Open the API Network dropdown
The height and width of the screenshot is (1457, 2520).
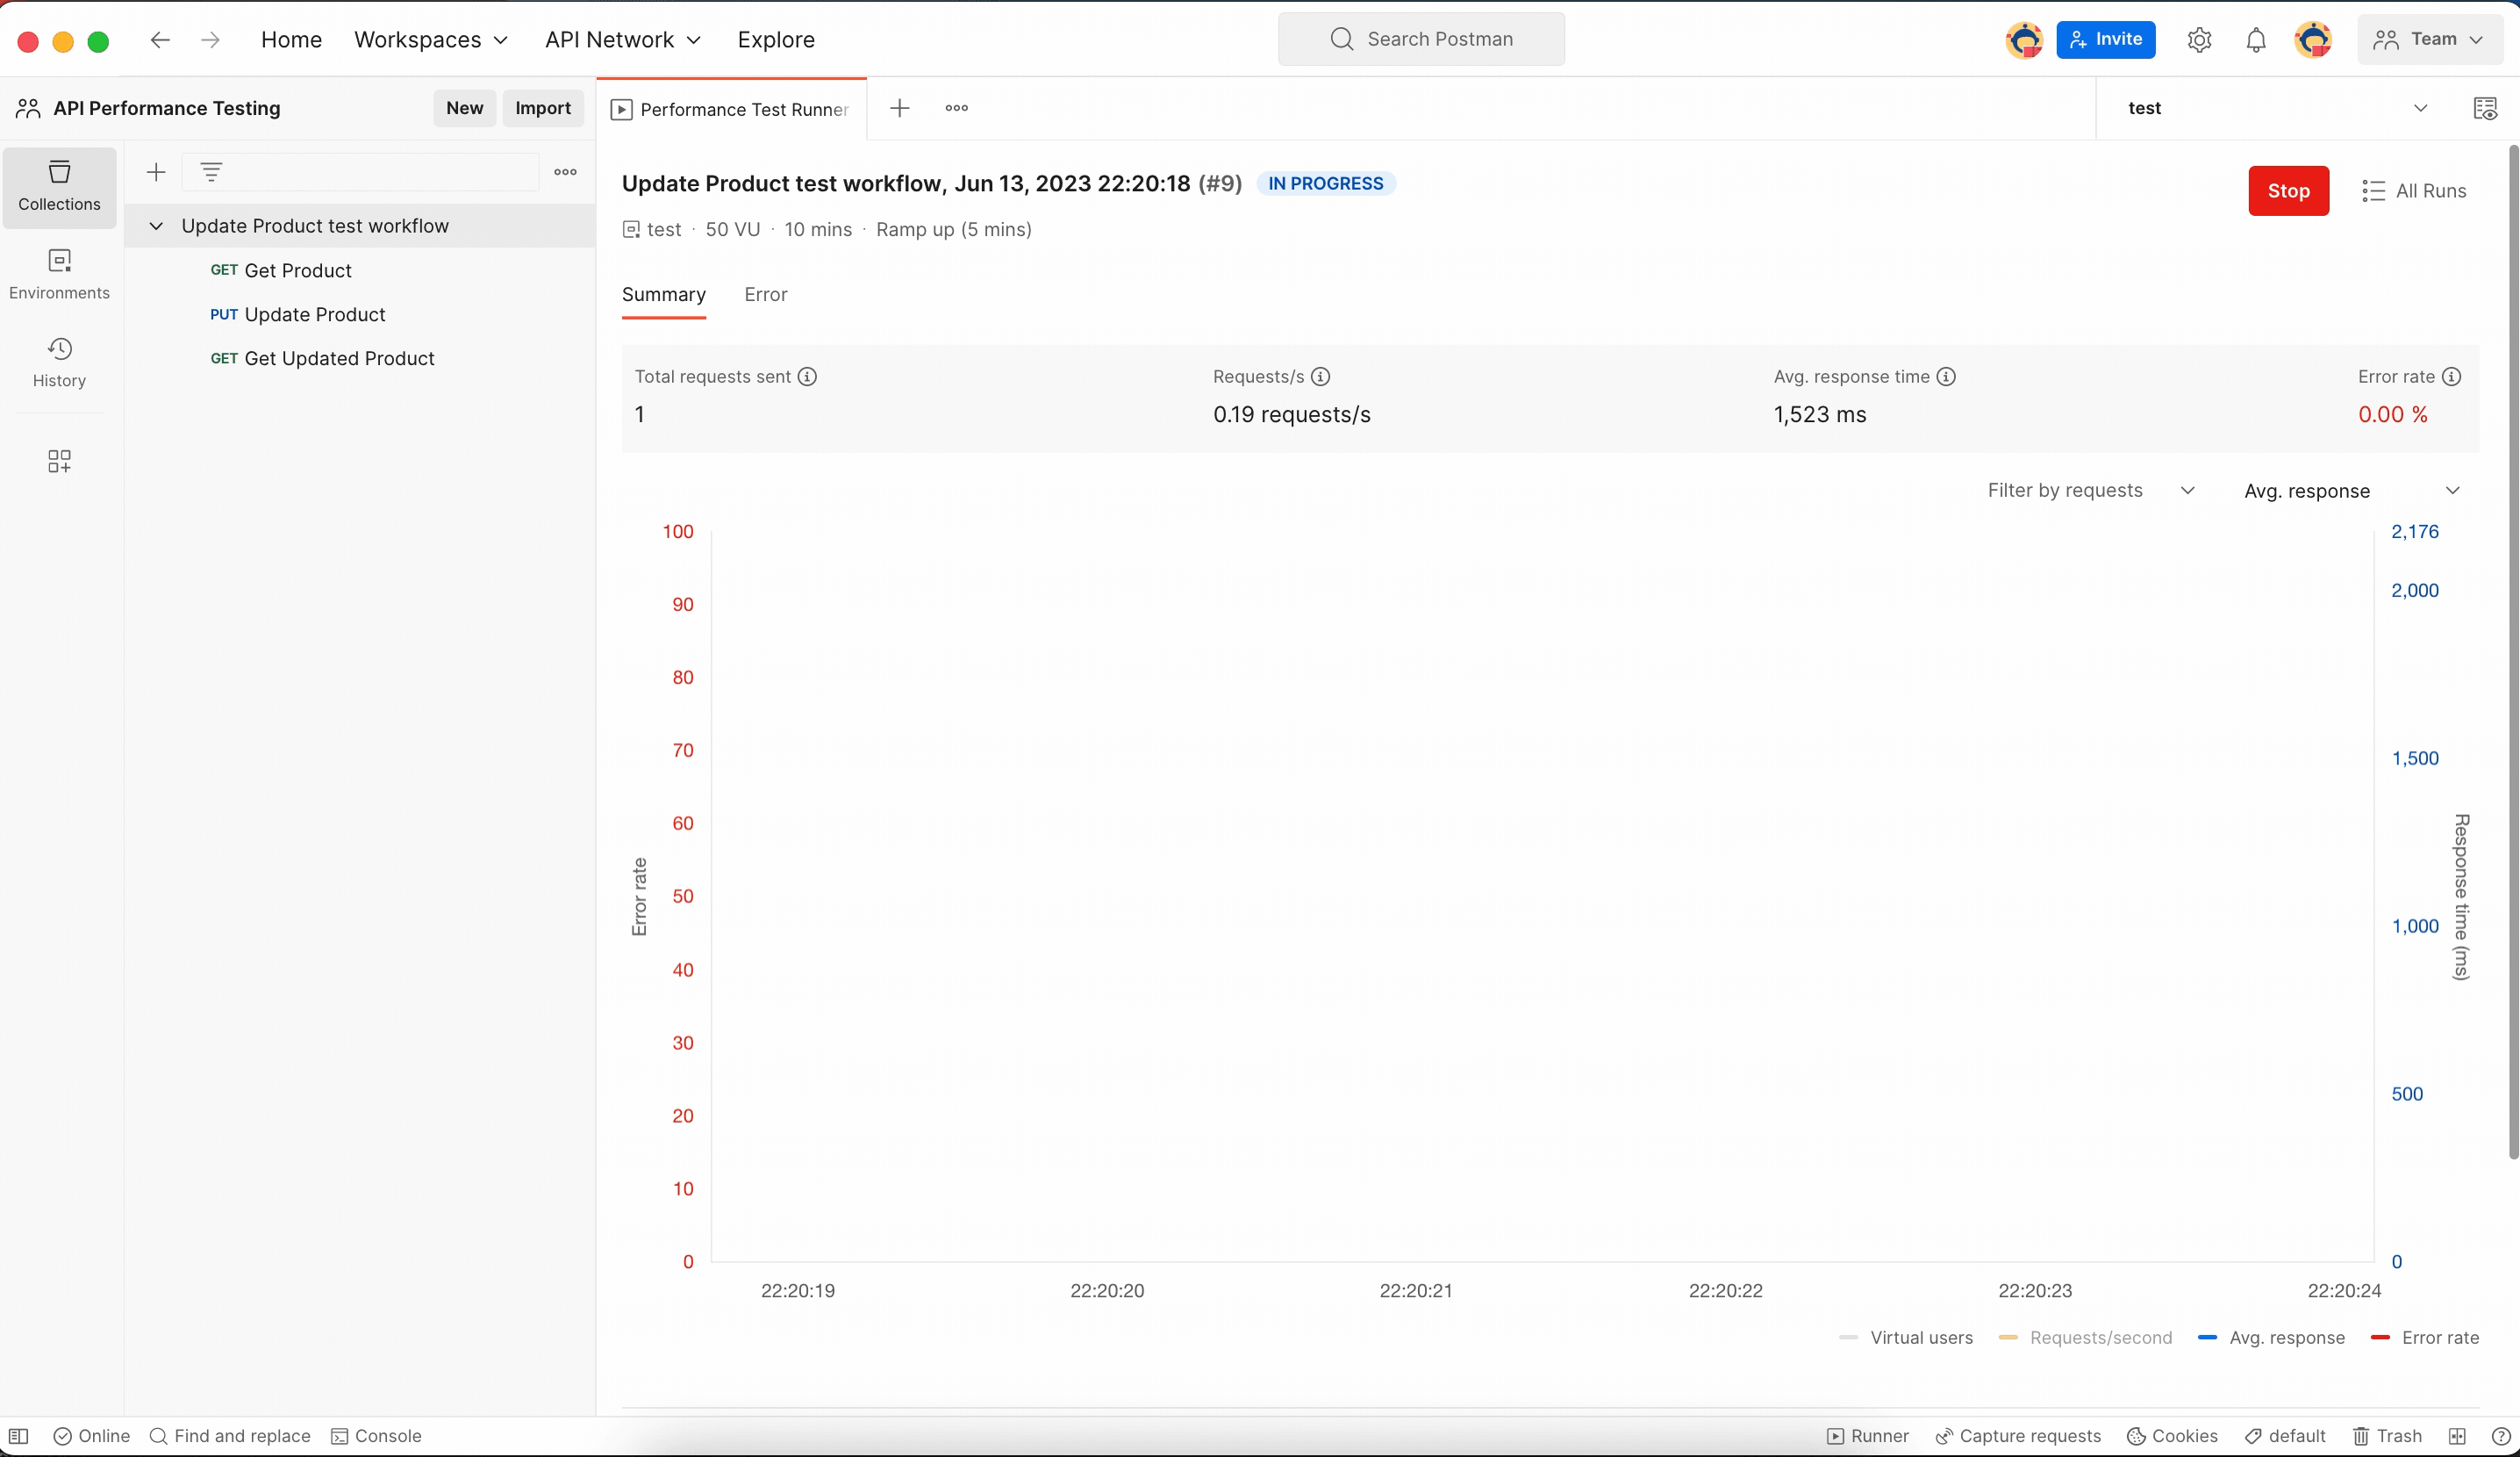click(623, 40)
